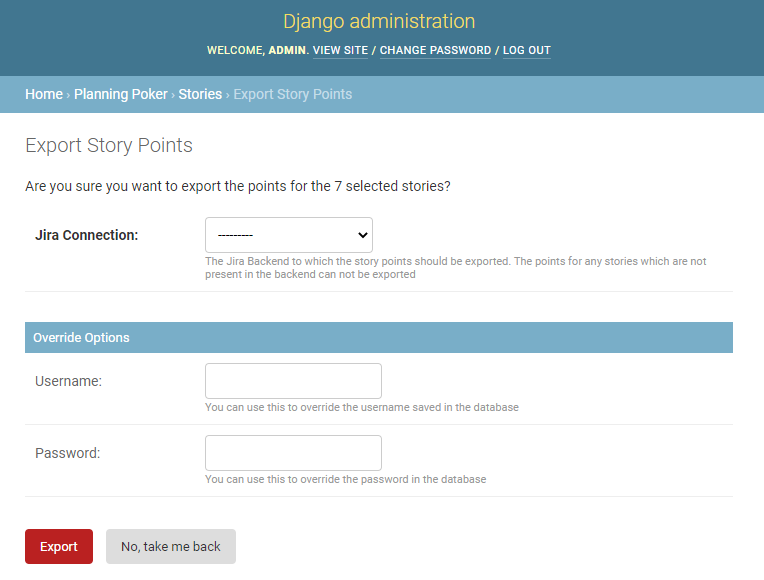Click the red Export button
764x580 pixels.
tap(59, 546)
